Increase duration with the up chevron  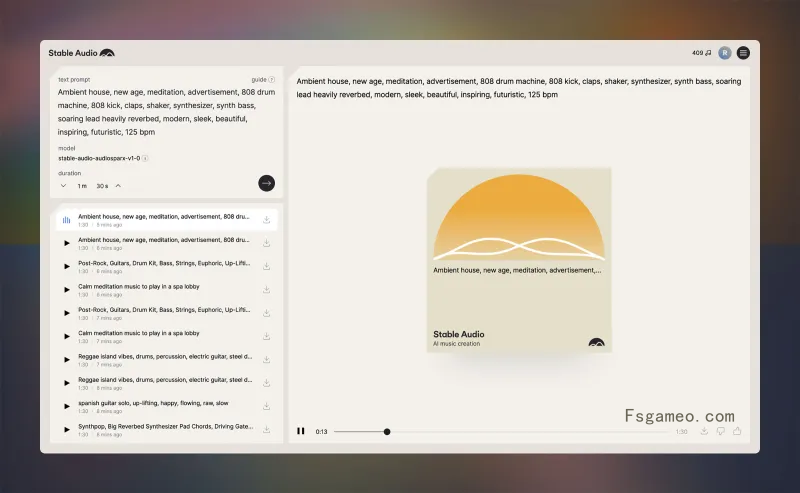(x=118, y=186)
